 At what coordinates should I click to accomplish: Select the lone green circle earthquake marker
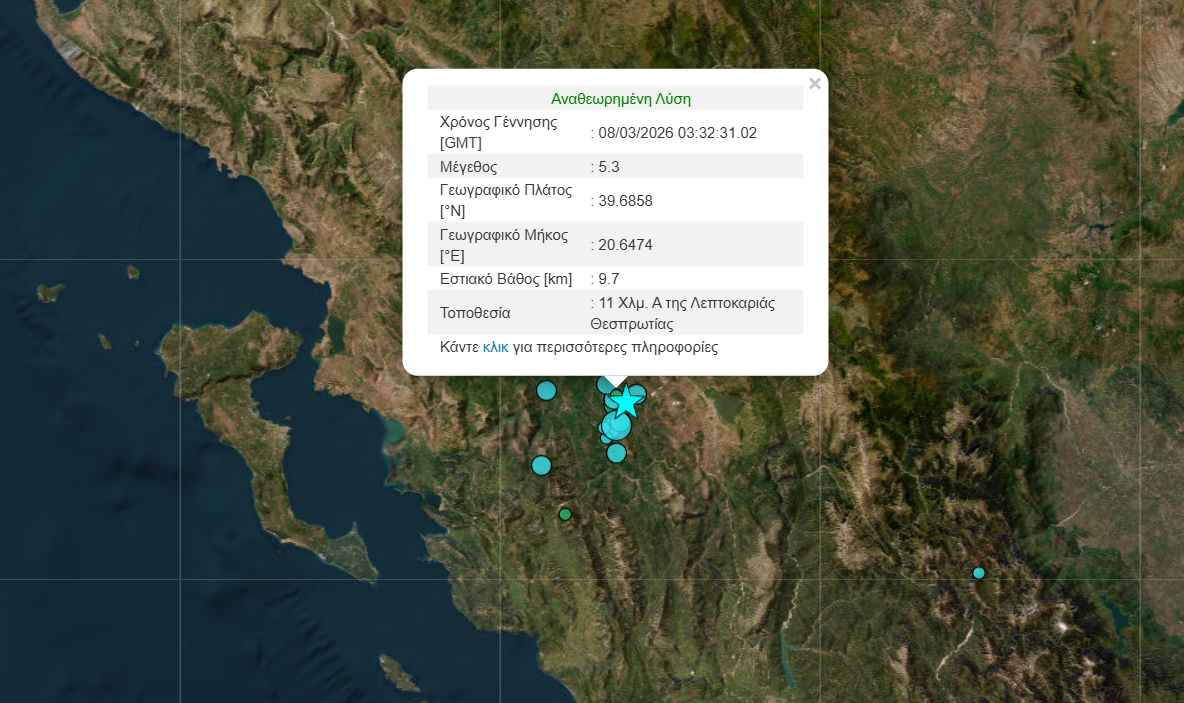(565, 514)
